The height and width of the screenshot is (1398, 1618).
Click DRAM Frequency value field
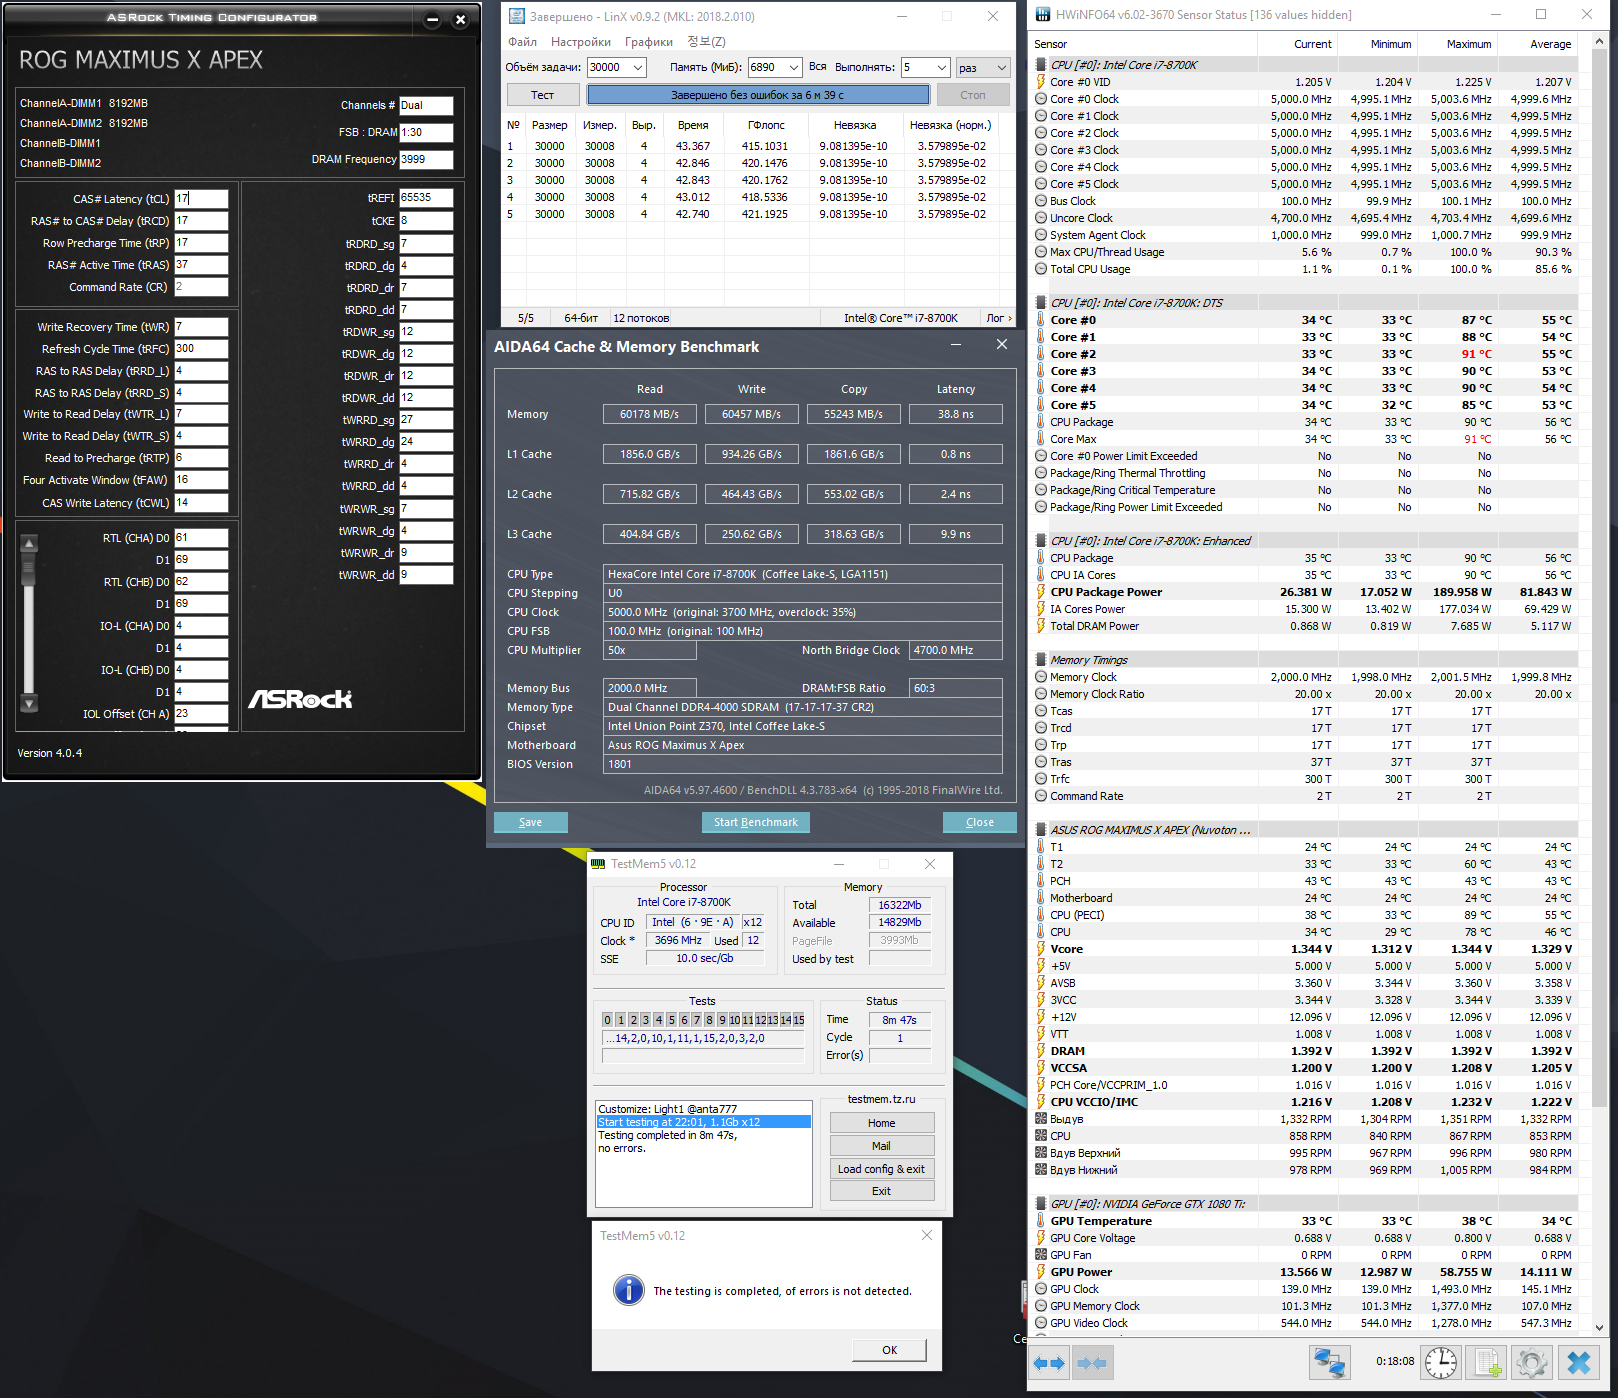pyautogui.click(x=426, y=160)
